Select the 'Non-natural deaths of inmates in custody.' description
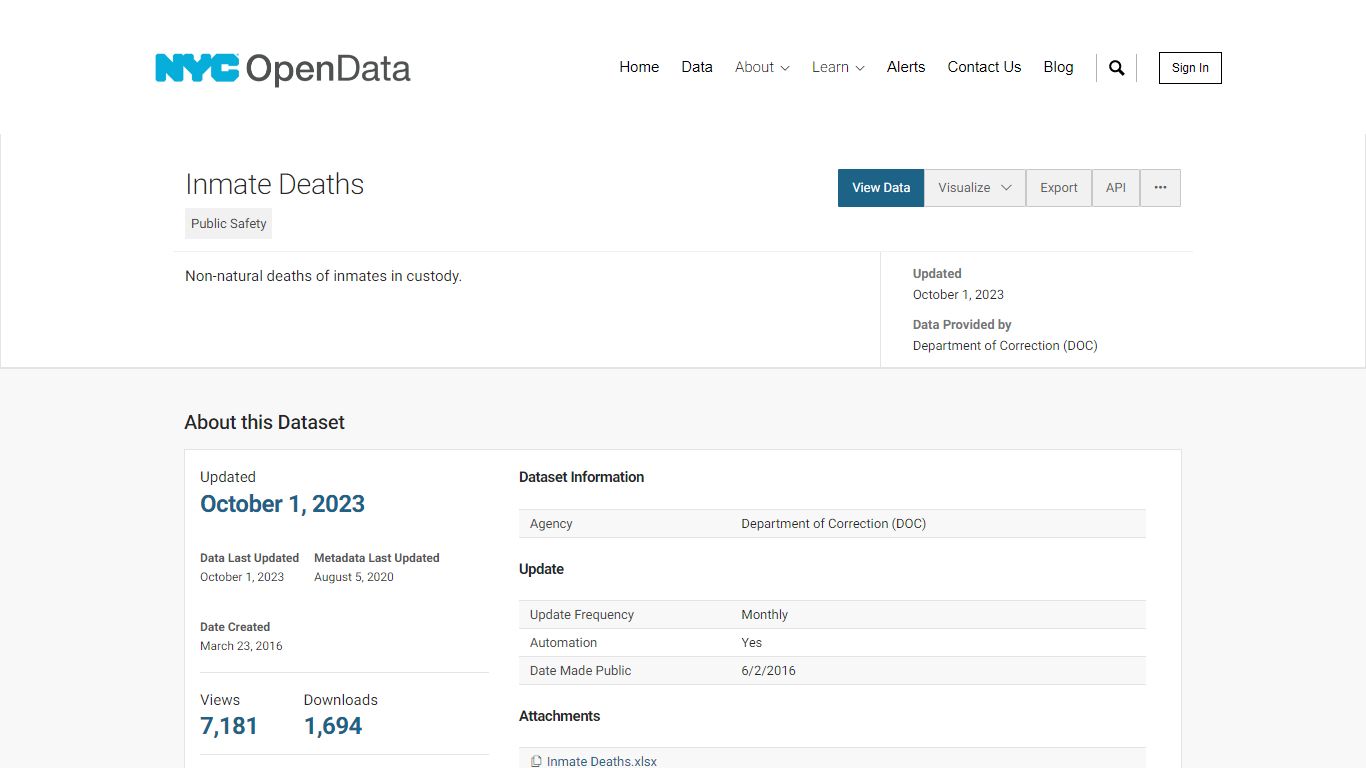This screenshot has height=768, width=1366. 323,276
